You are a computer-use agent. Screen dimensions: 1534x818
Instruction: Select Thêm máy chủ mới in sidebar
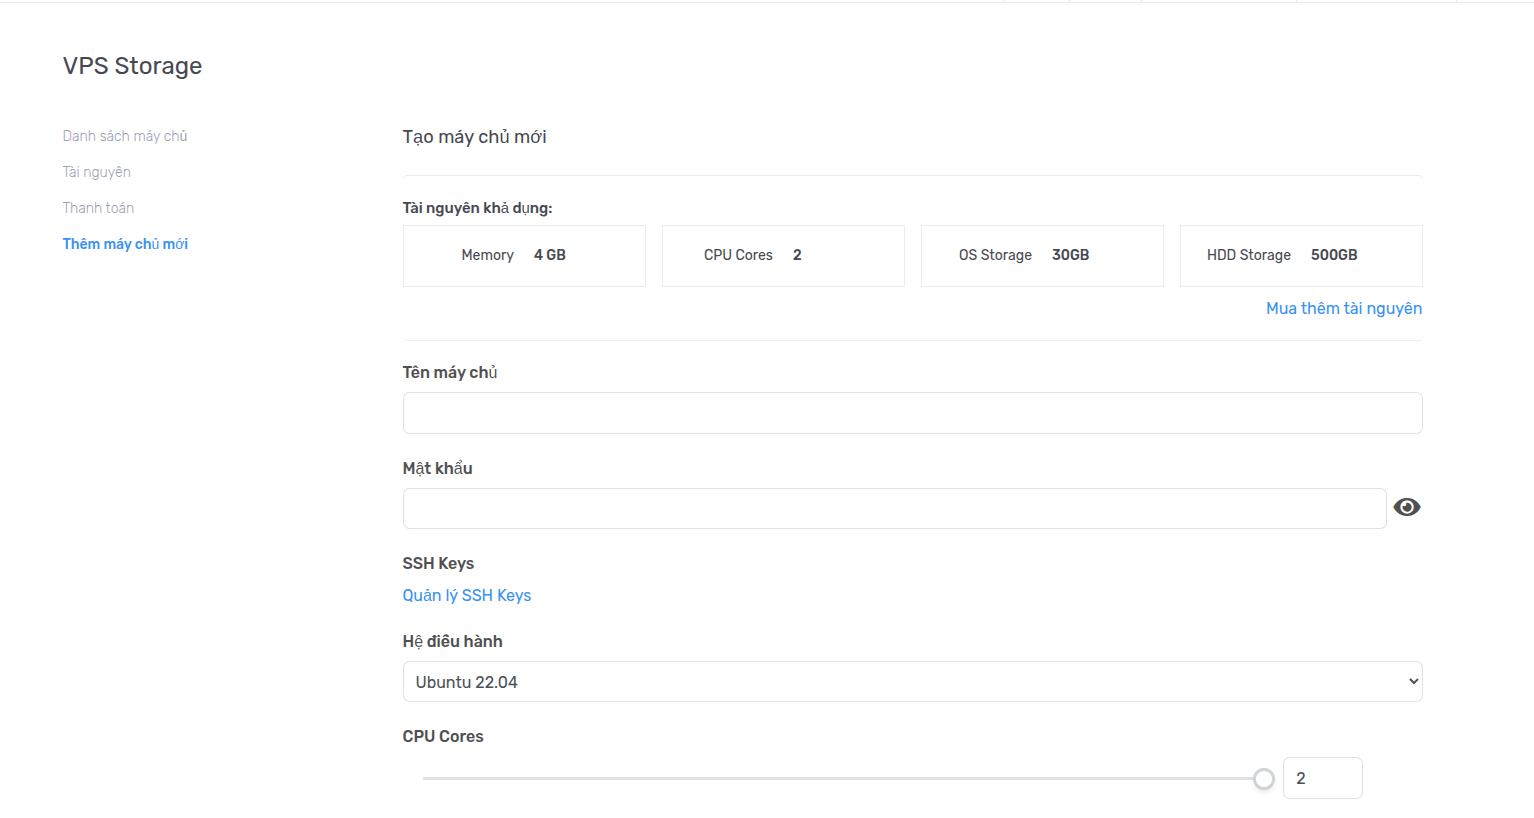(x=125, y=244)
